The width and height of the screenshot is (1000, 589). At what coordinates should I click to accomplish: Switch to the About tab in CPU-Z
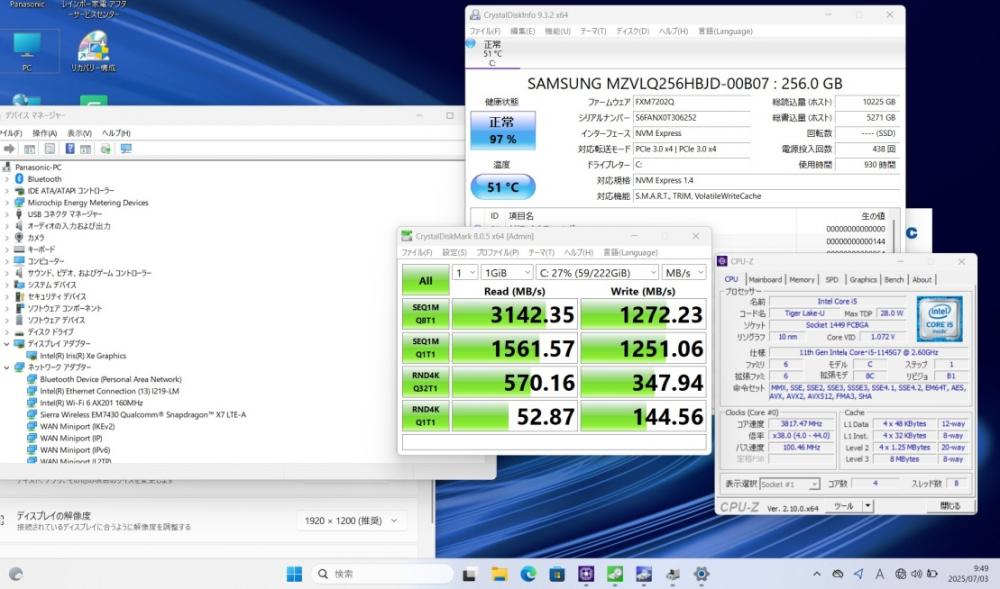click(922, 279)
